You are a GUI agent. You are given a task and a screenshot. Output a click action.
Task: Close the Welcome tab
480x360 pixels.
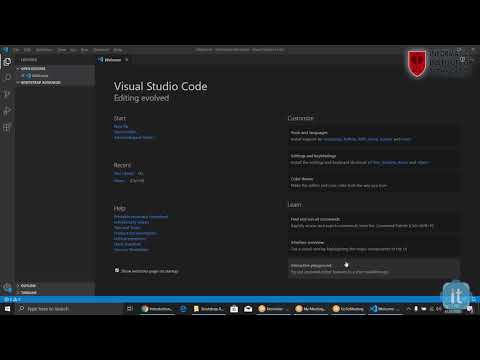127,60
